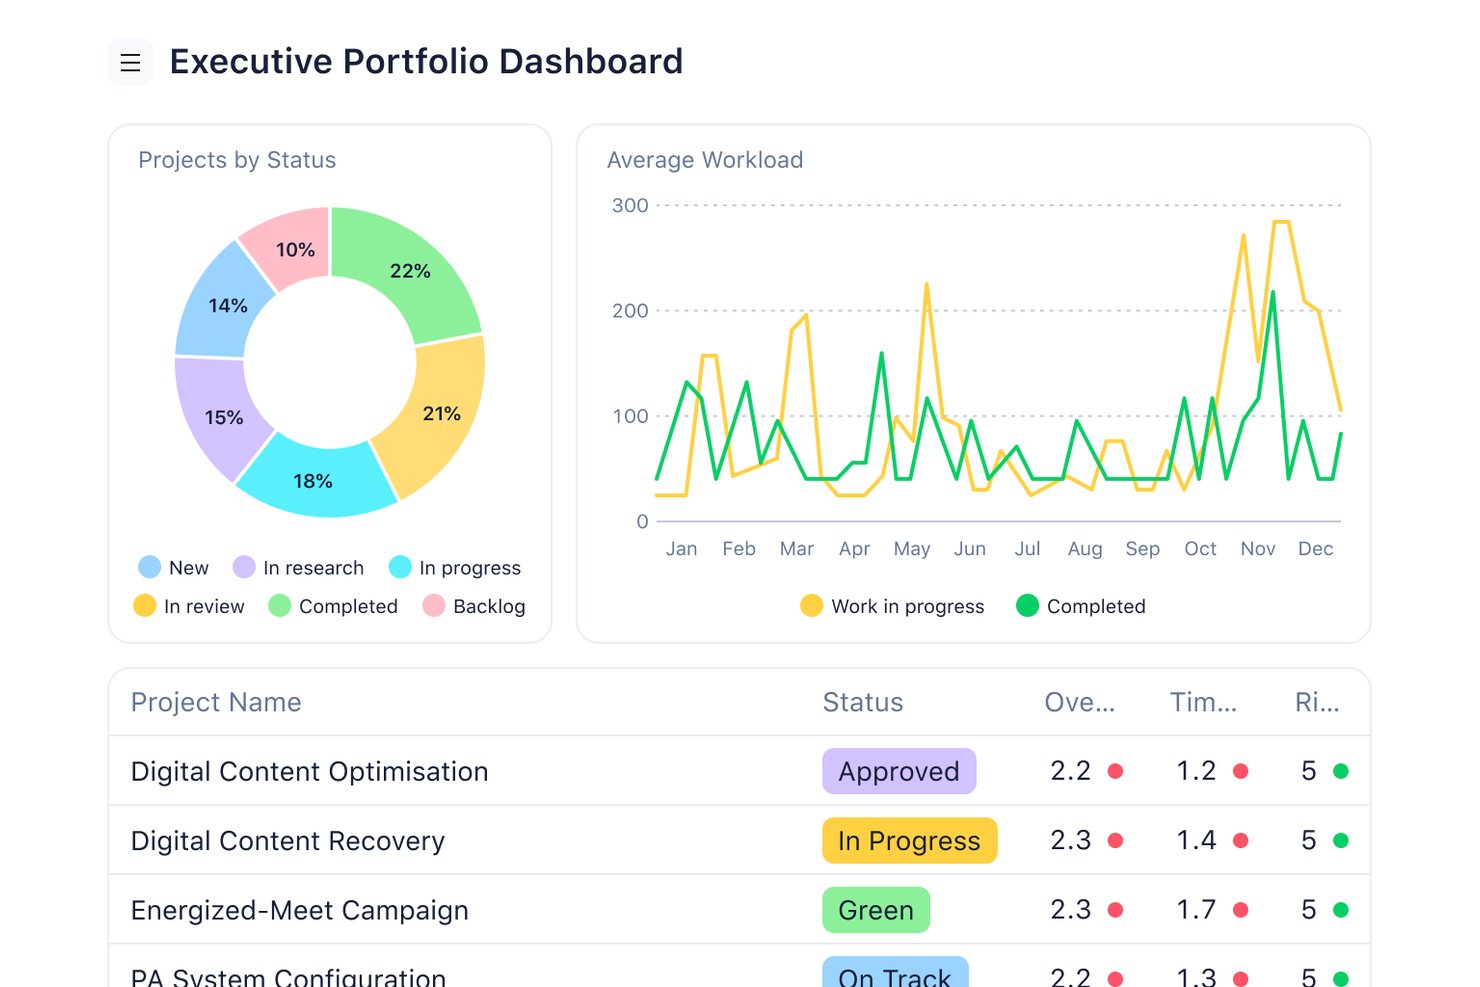Screen dimensions: 1480x987
Task: Click the On Track status badge
Action: pos(895,973)
